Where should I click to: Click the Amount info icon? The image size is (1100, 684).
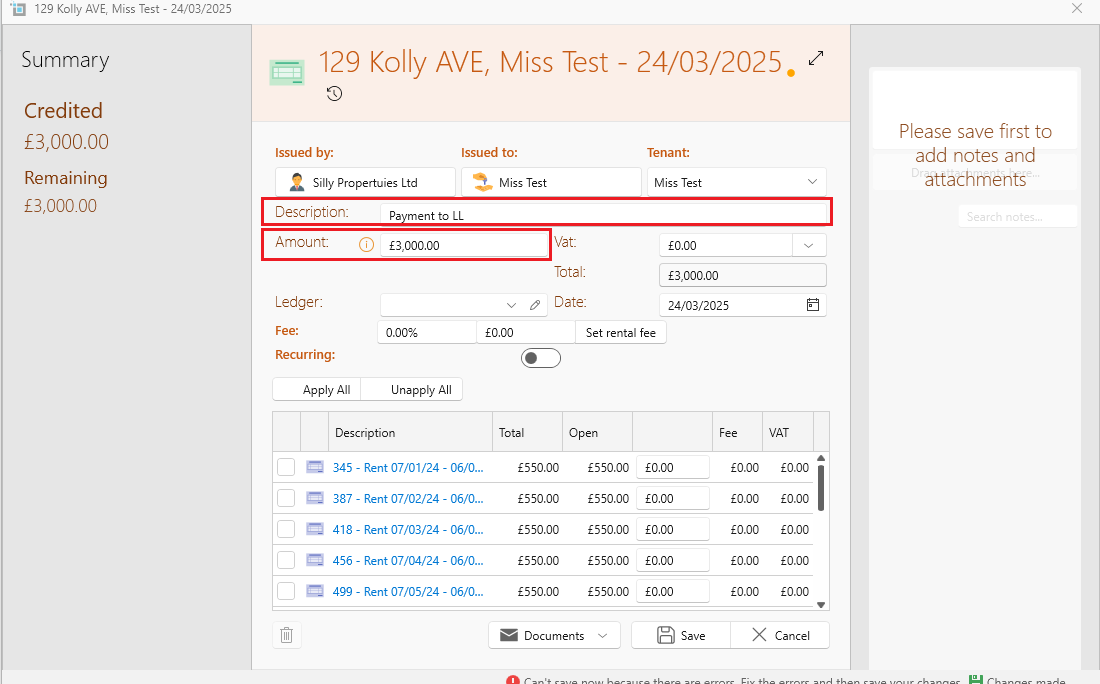366,245
